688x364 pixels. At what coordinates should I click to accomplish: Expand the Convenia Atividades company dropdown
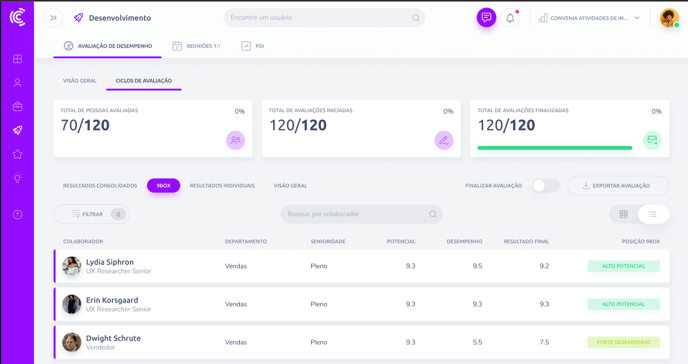pos(589,18)
